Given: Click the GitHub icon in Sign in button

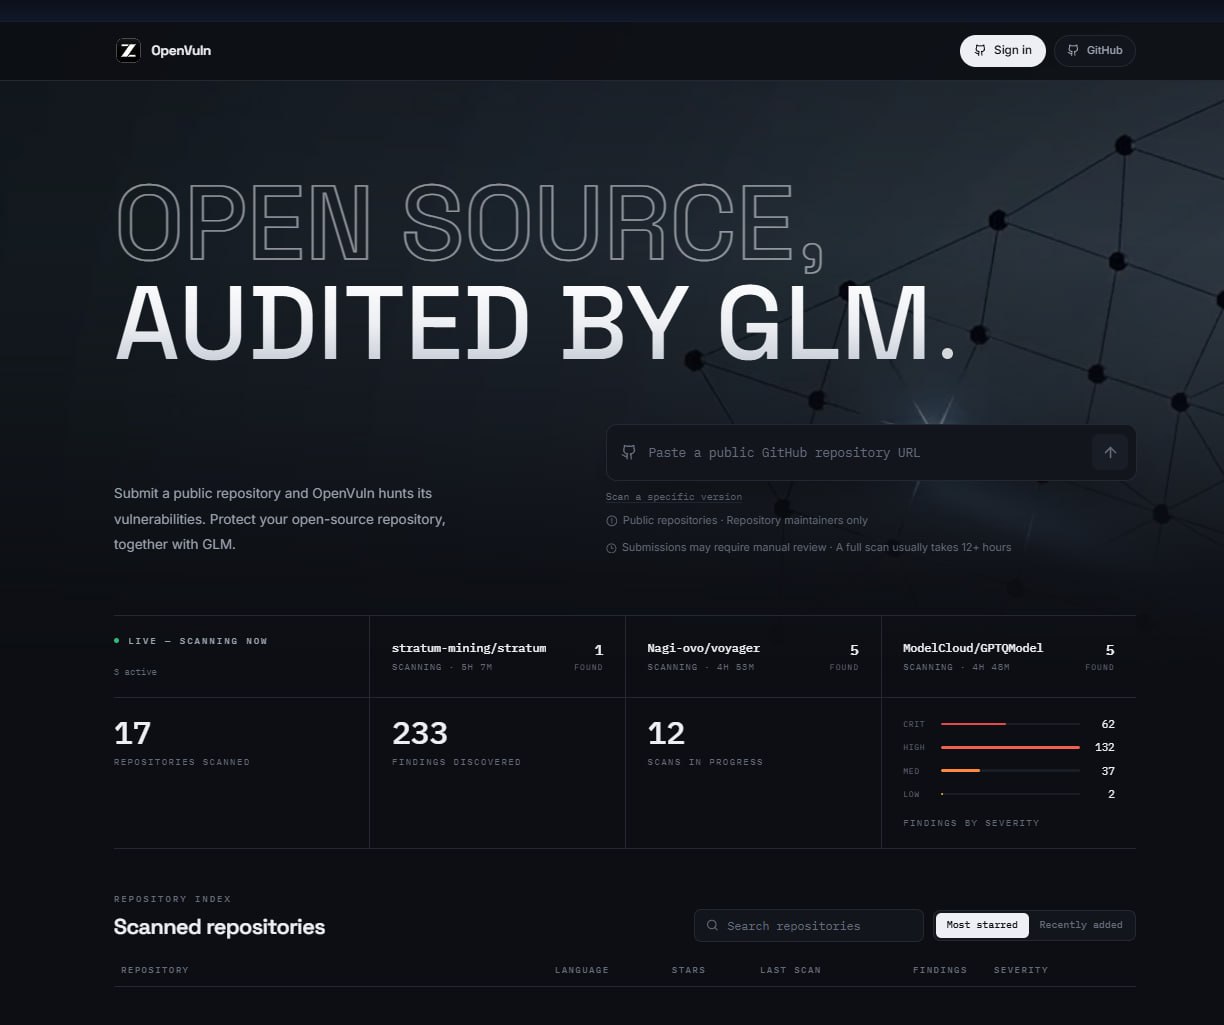Looking at the screenshot, I should tap(980, 50).
